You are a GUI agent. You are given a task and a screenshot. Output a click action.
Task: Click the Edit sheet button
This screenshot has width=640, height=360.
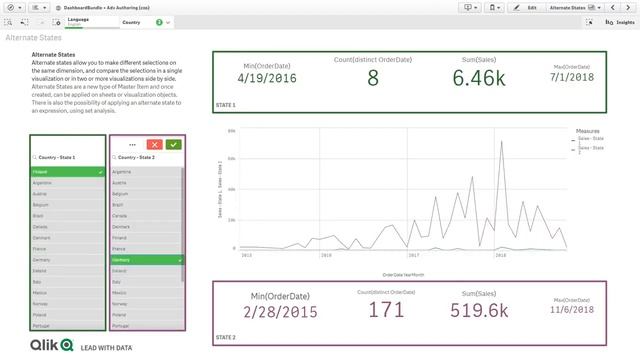pyautogui.click(x=526, y=7)
